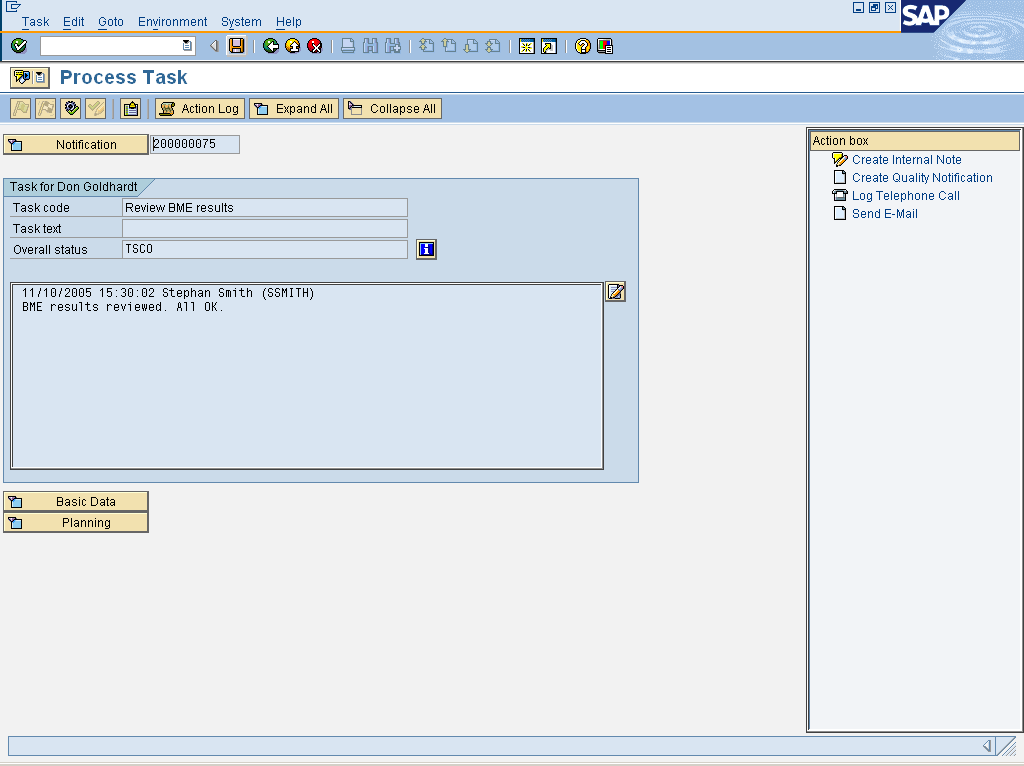Click the Find binoculars icon
The height and width of the screenshot is (766, 1024).
click(370, 46)
